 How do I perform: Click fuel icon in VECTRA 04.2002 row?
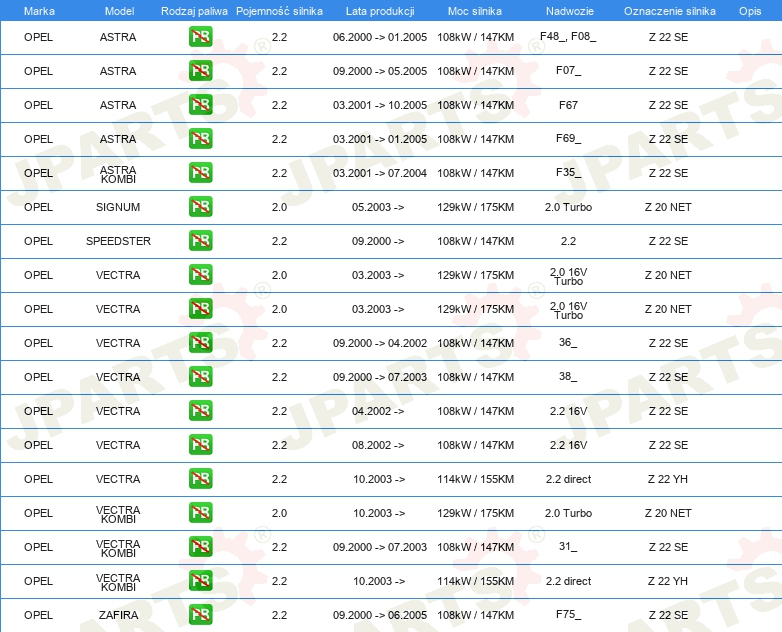[200, 410]
